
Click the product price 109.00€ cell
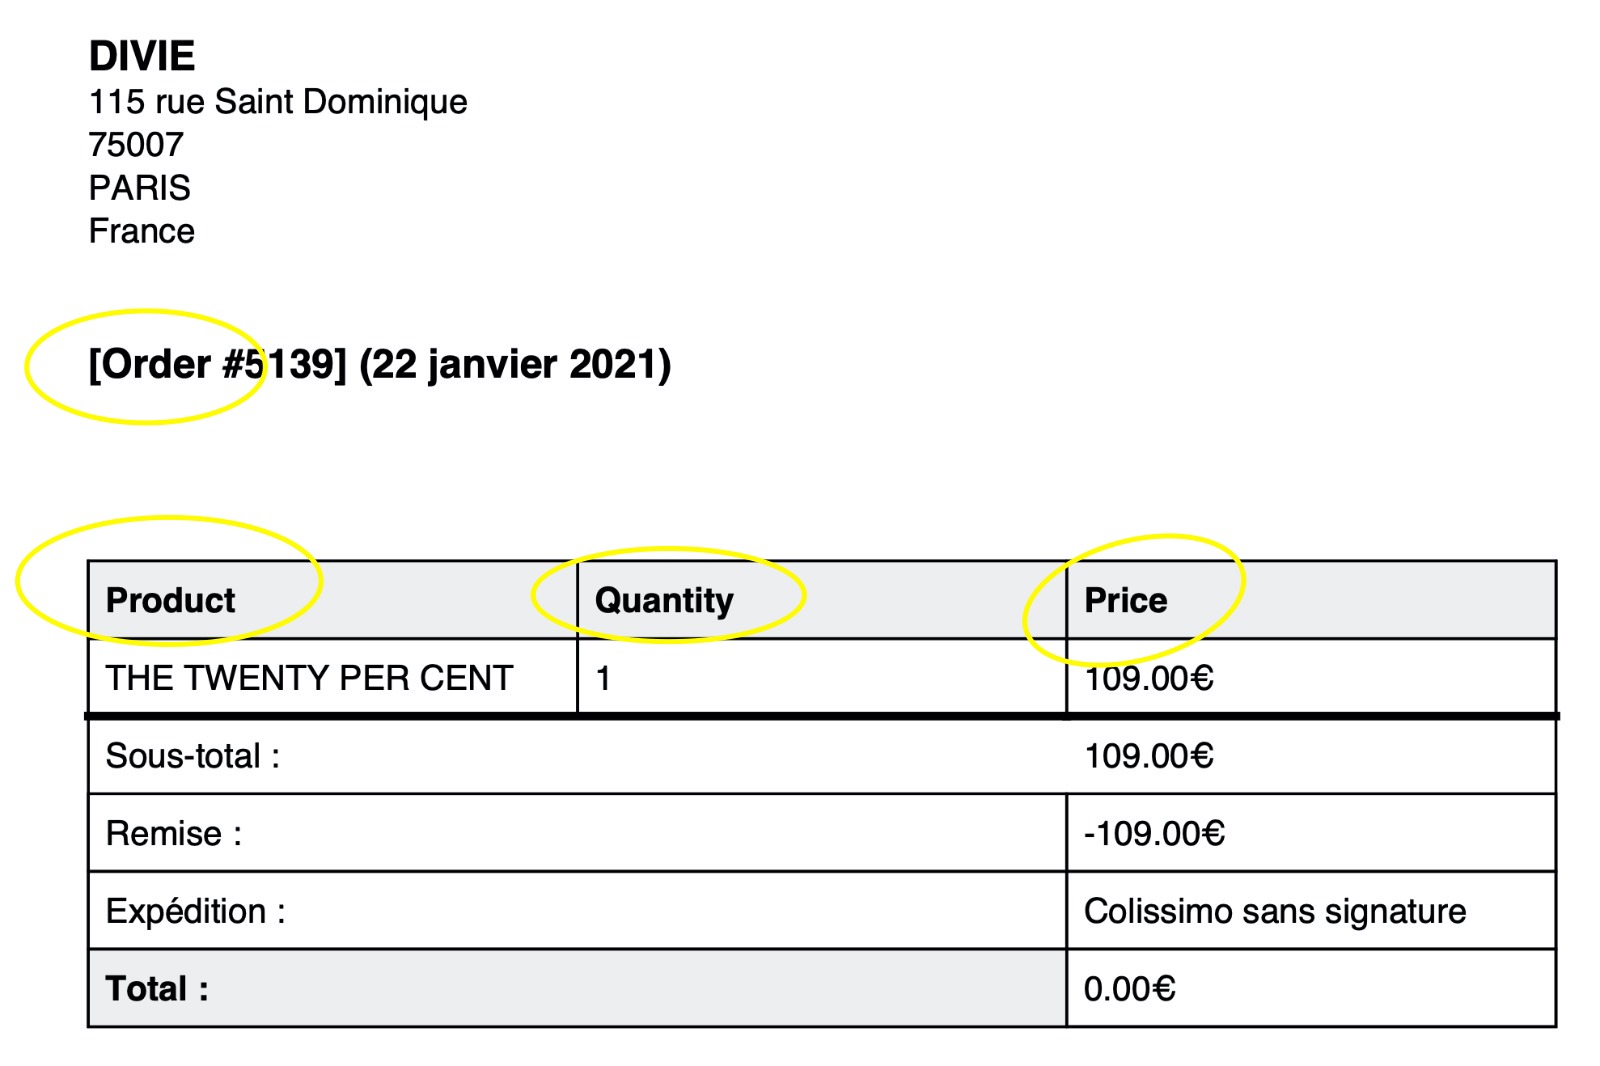point(1311,677)
